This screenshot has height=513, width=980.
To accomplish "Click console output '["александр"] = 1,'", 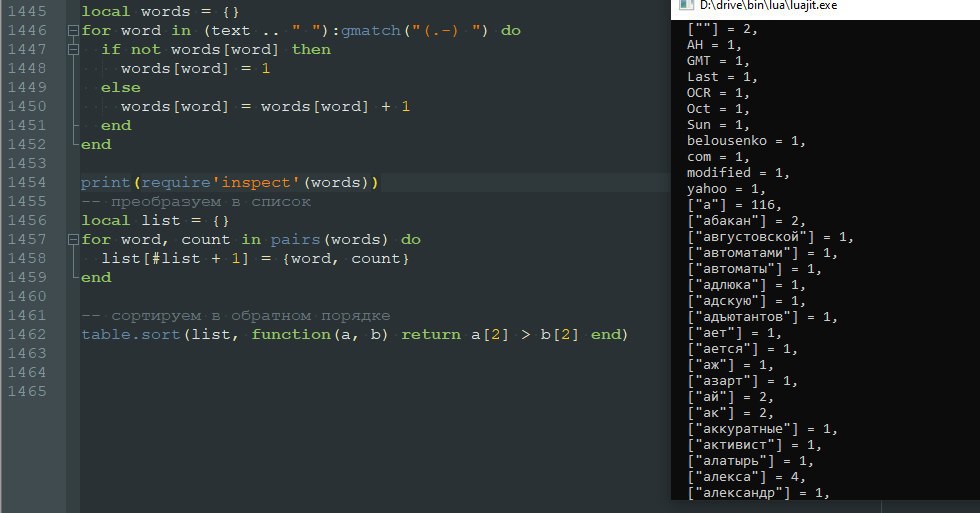I will click(758, 493).
